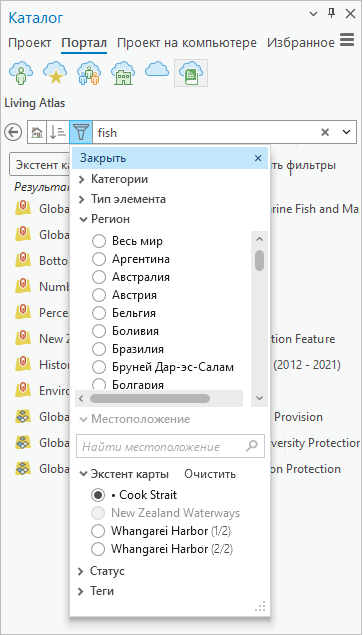Viewport: 363px width, 635px height.
Task: Click tile layer icon of Provision result
Action: coord(23,417)
